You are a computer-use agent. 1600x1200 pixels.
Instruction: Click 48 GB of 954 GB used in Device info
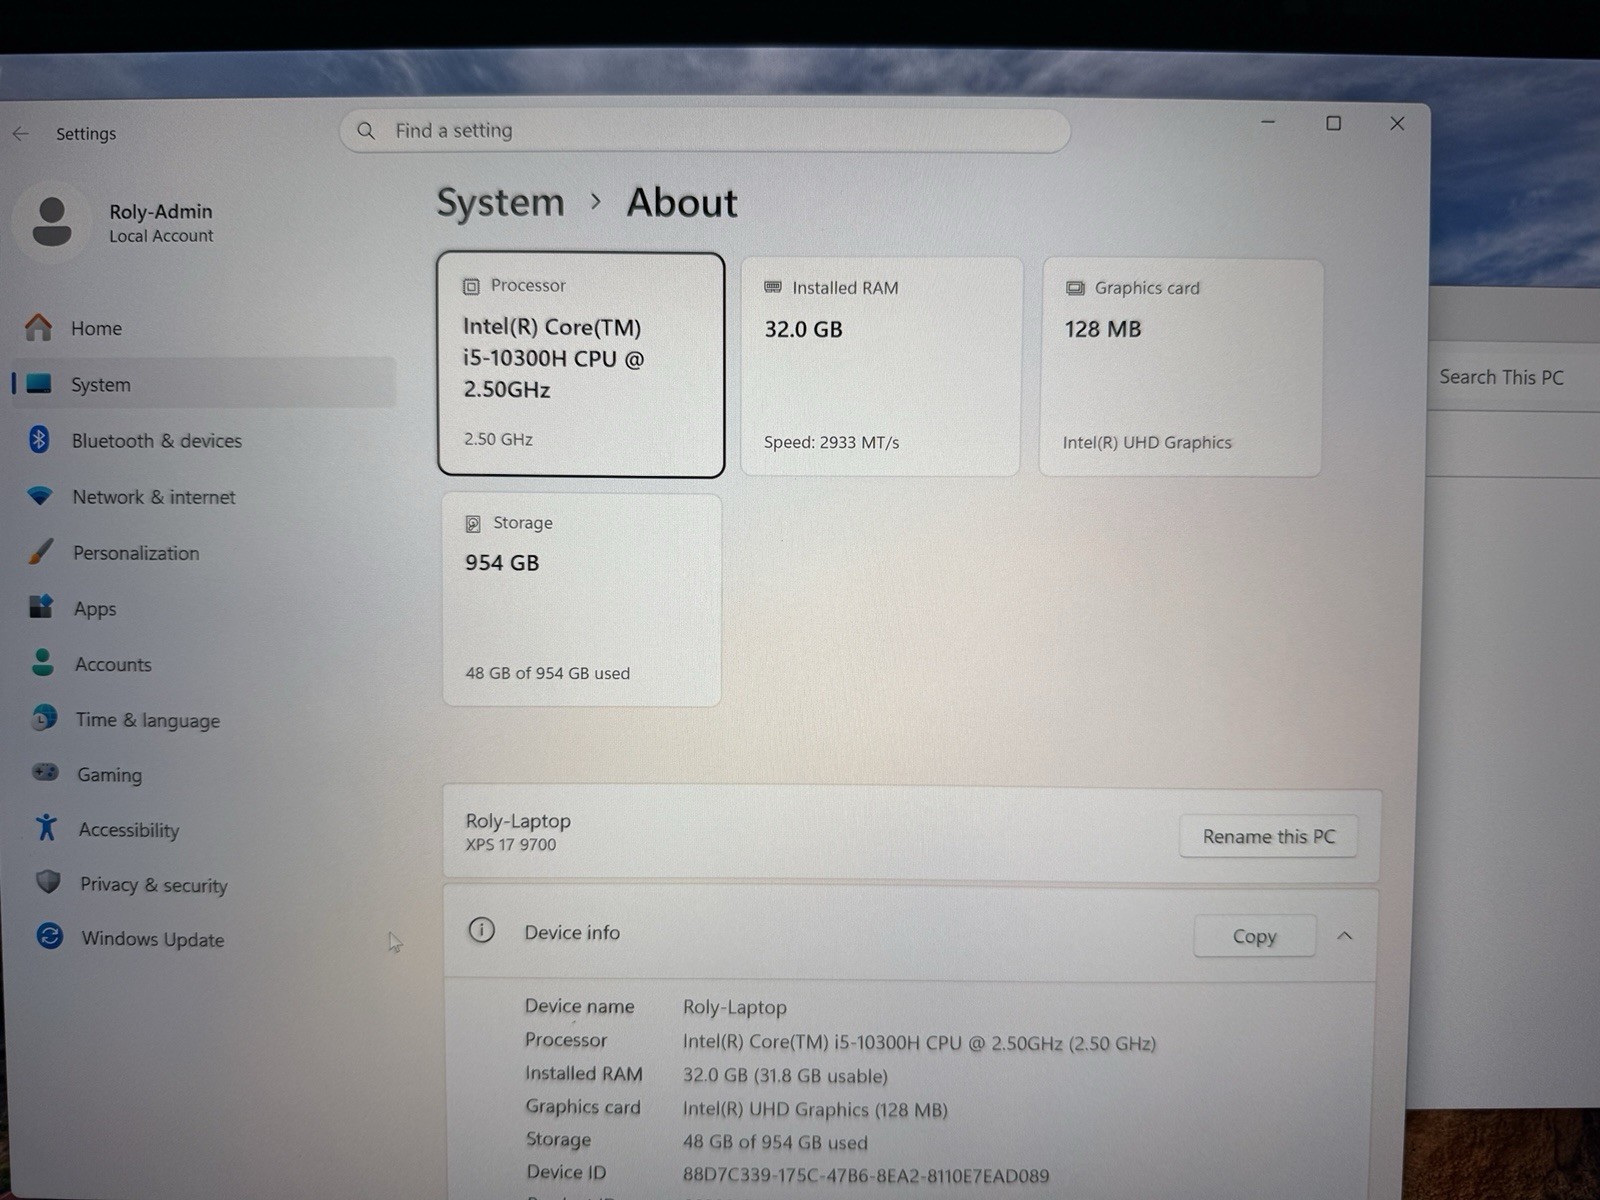click(x=775, y=1142)
